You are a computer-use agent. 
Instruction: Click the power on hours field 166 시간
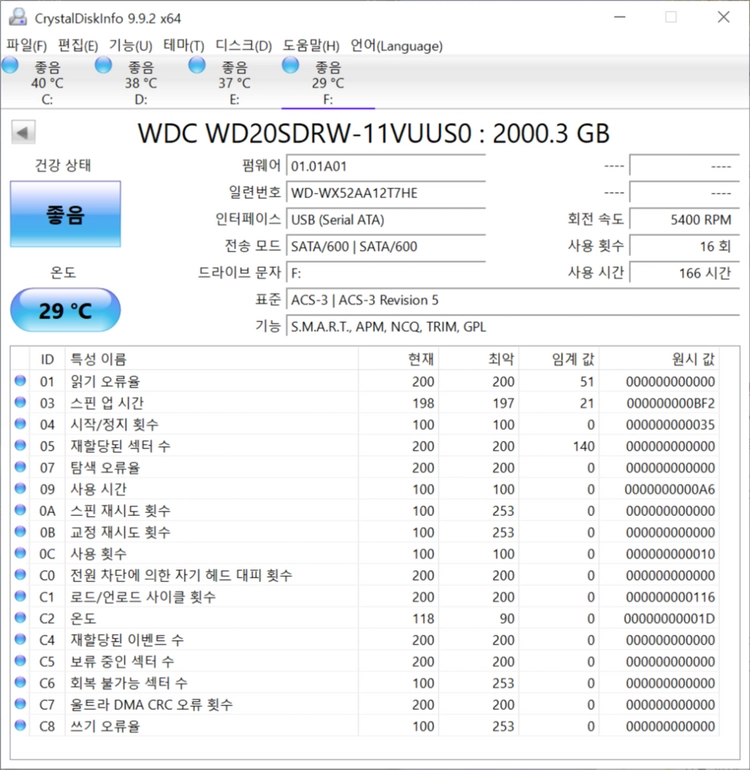pyautogui.click(x=684, y=273)
